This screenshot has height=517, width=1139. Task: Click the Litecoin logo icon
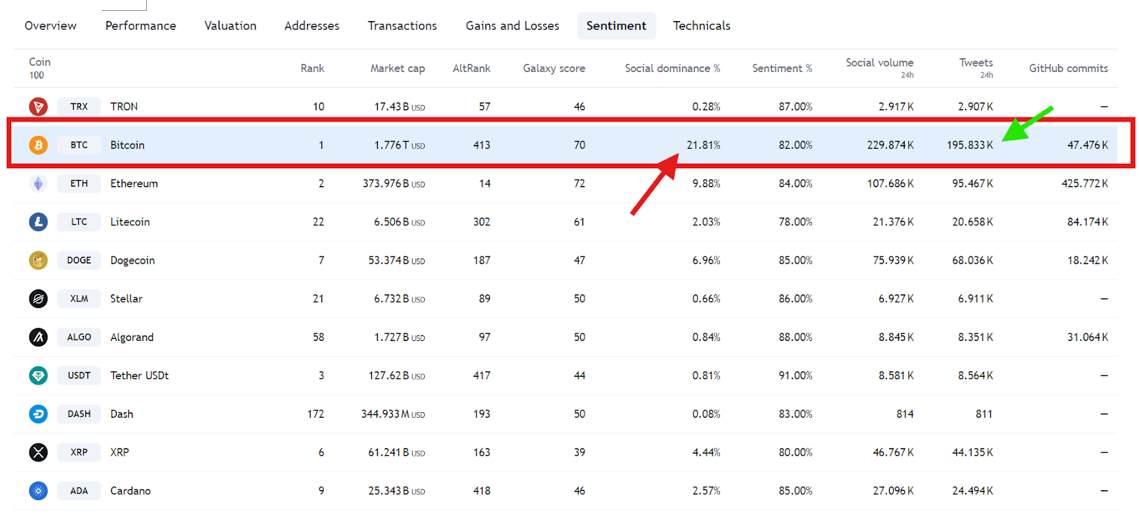38,222
